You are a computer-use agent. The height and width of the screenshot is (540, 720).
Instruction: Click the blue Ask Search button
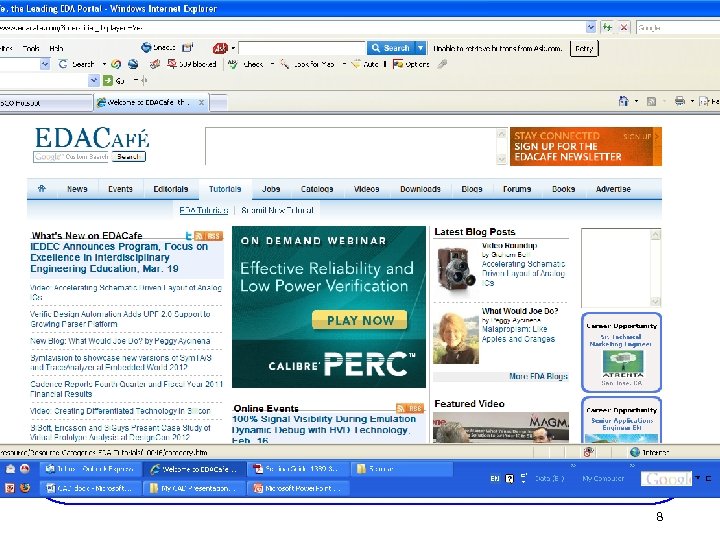click(x=391, y=48)
